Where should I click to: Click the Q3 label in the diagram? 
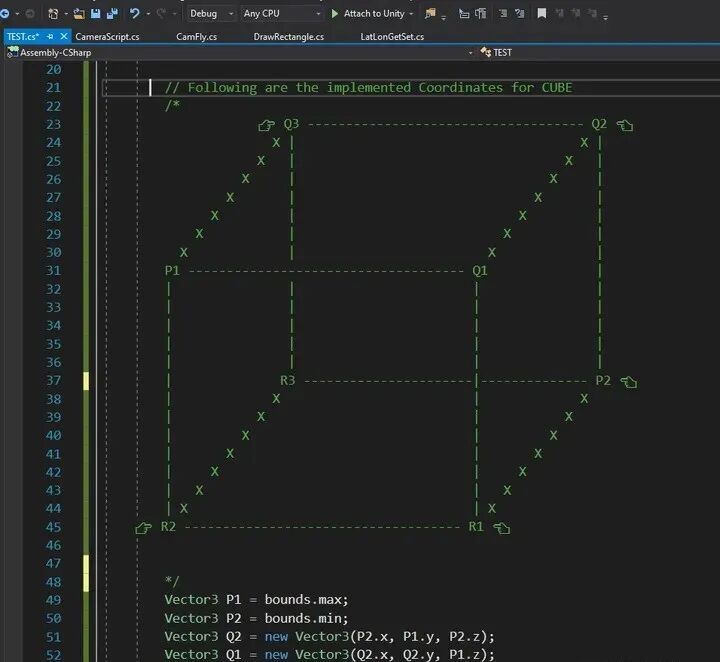coord(291,124)
